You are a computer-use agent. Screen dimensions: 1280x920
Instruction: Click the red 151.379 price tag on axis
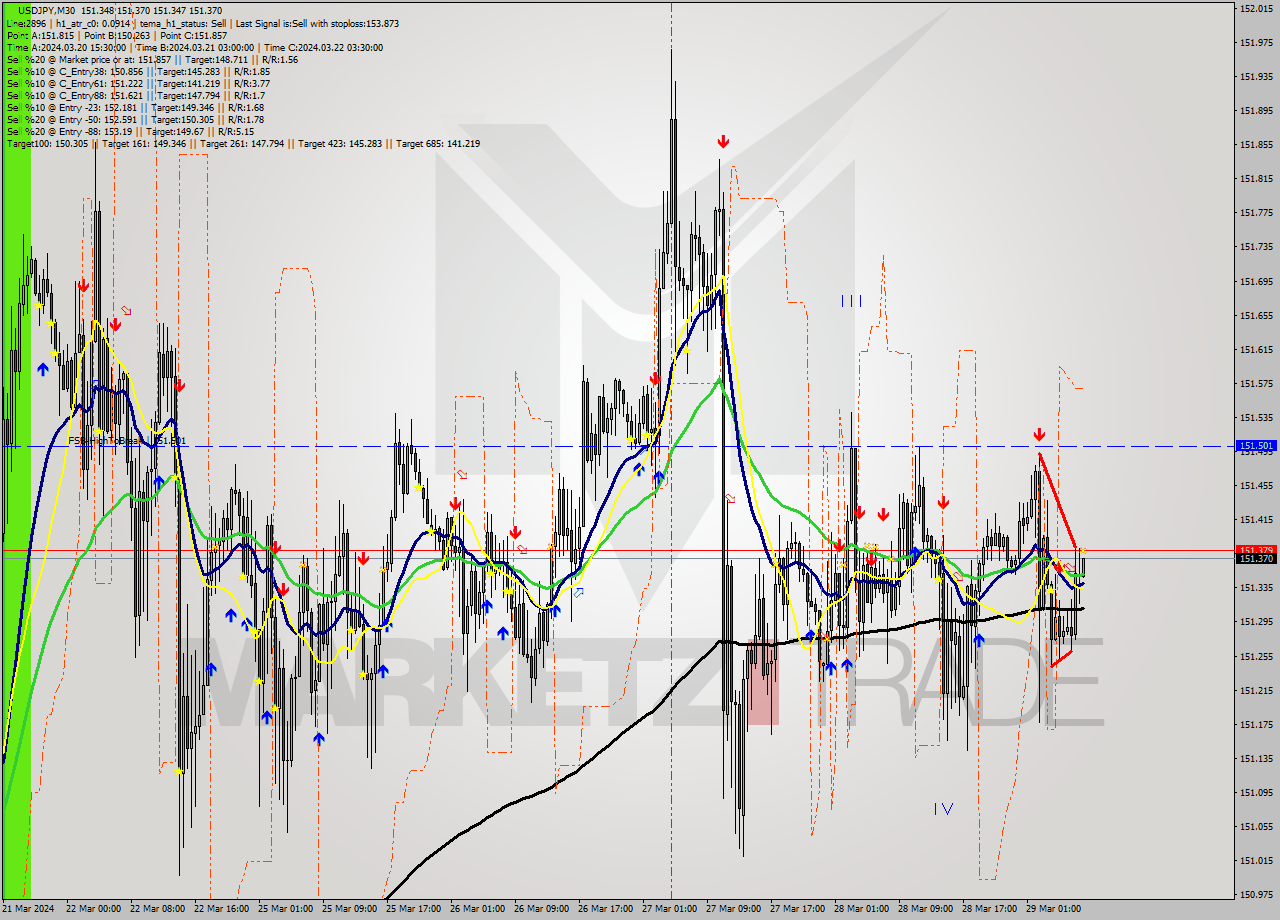point(1256,550)
